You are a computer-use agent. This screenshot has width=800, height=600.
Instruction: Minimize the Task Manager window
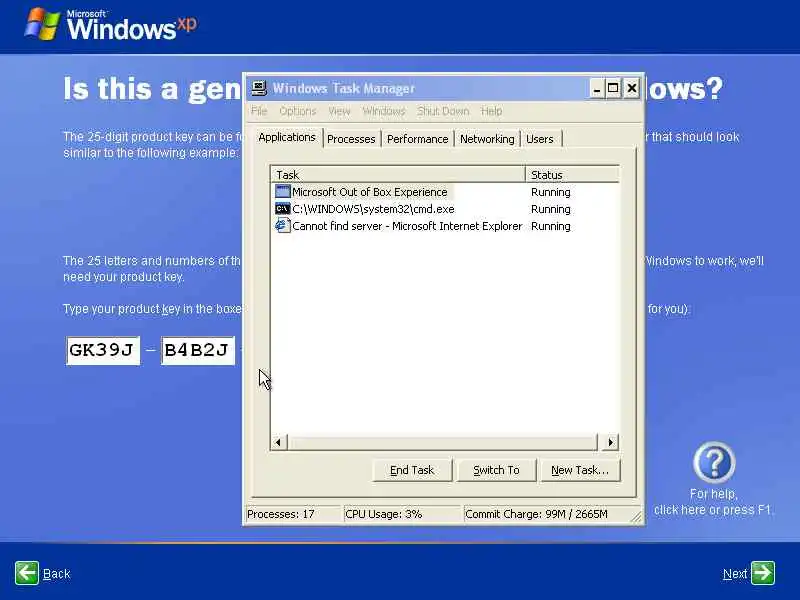(x=596, y=89)
